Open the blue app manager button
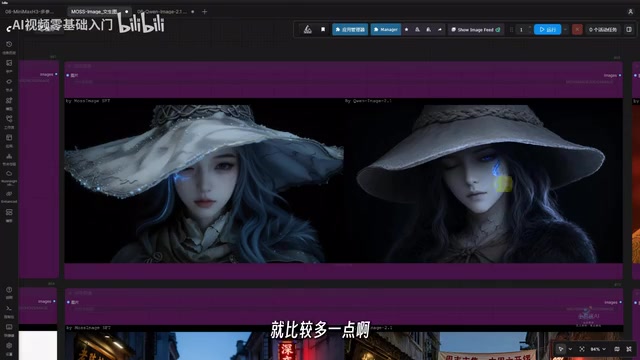This screenshot has width=640, height=360. click(x=350, y=29)
